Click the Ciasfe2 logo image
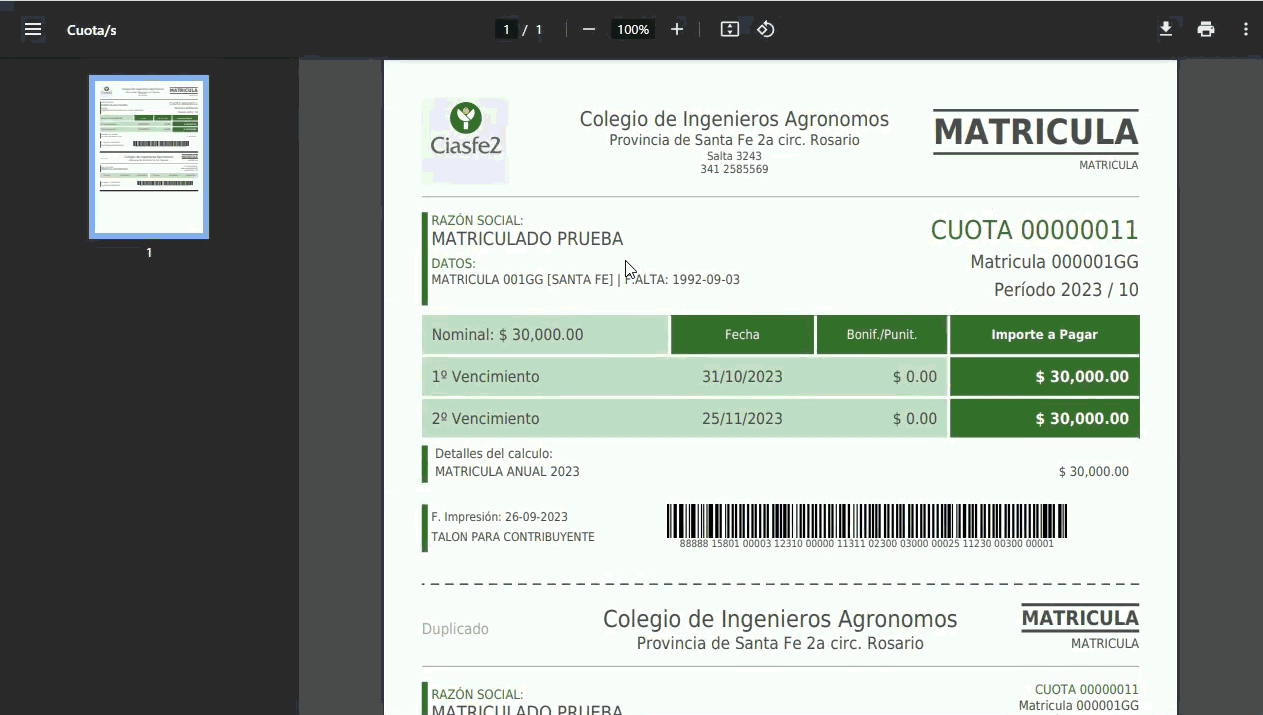Image resolution: width=1263 pixels, height=715 pixels. point(465,140)
